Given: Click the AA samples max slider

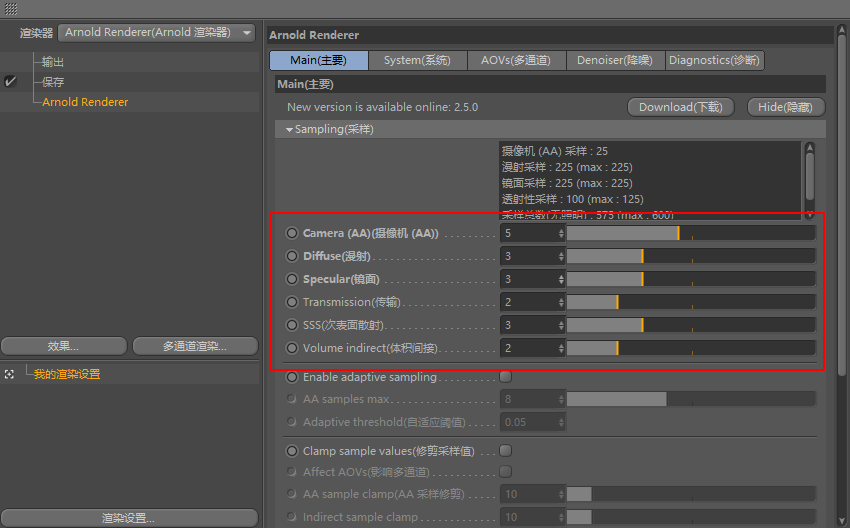Looking at the screenshot, I should [x=691, y=400].
